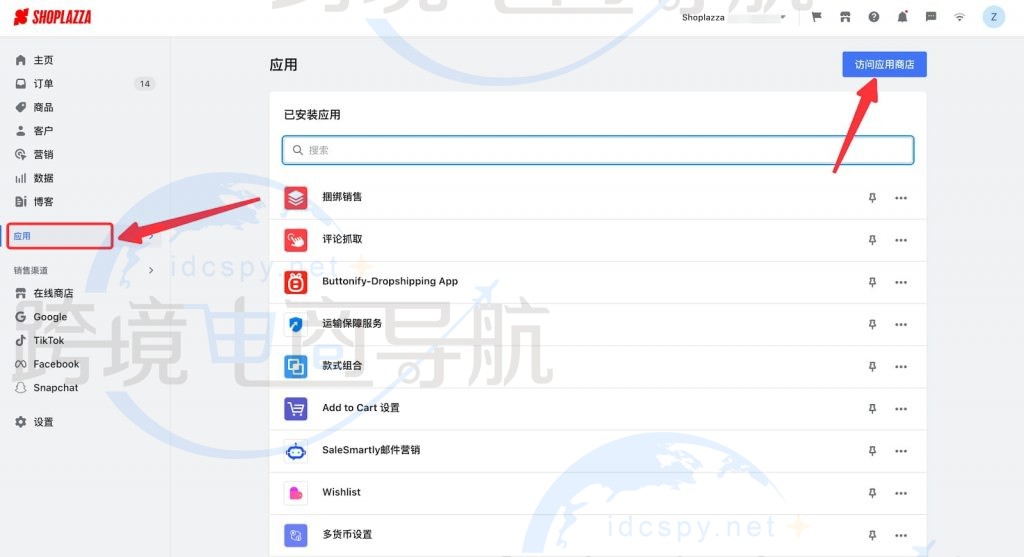This screenshot has height=557, width=1024.
Task: Click the storefront icon in header
Action: 845,17
